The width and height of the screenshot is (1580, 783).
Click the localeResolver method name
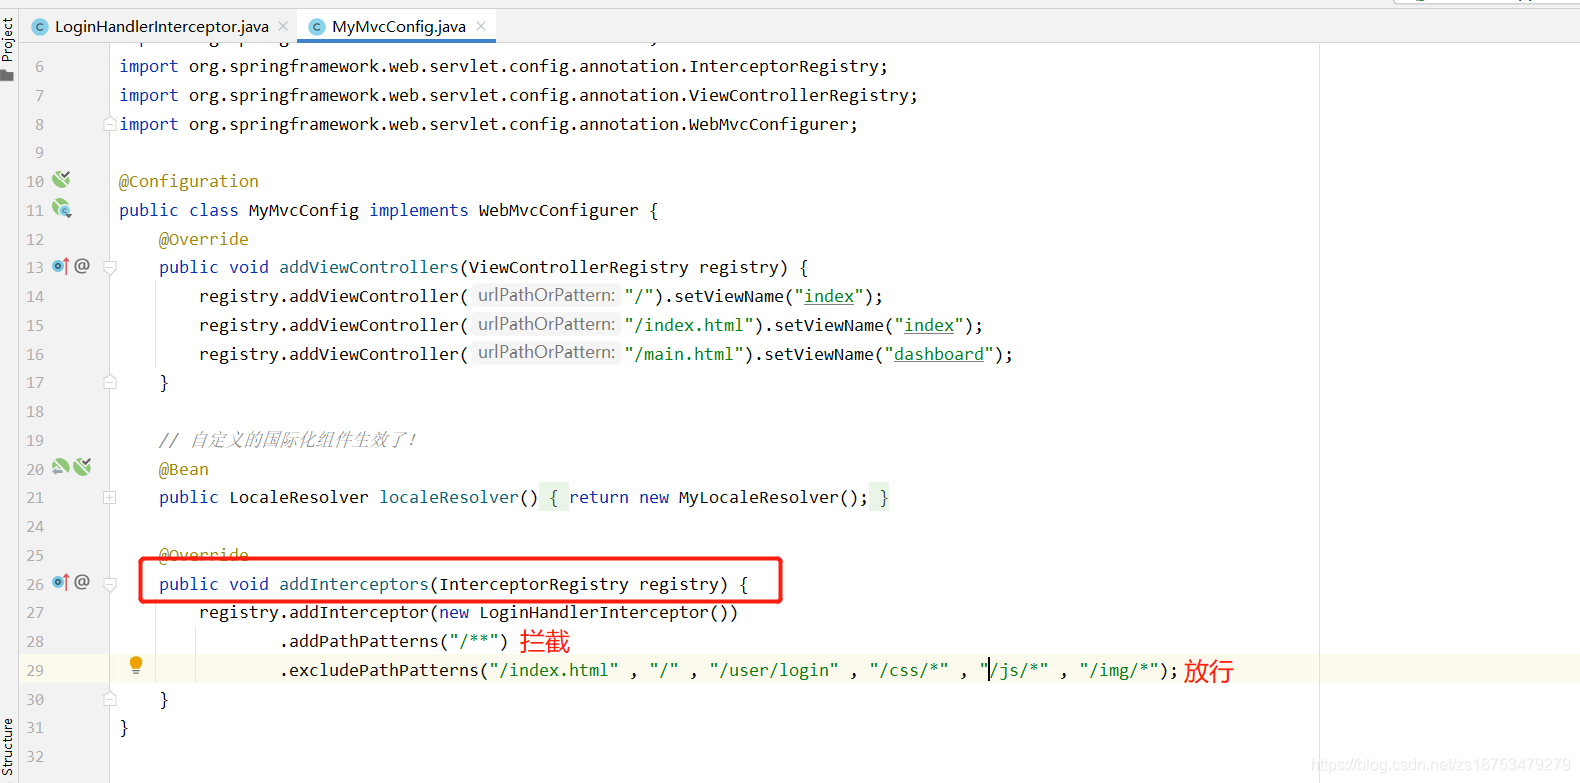pyautogui.click(x=449, y=497)
